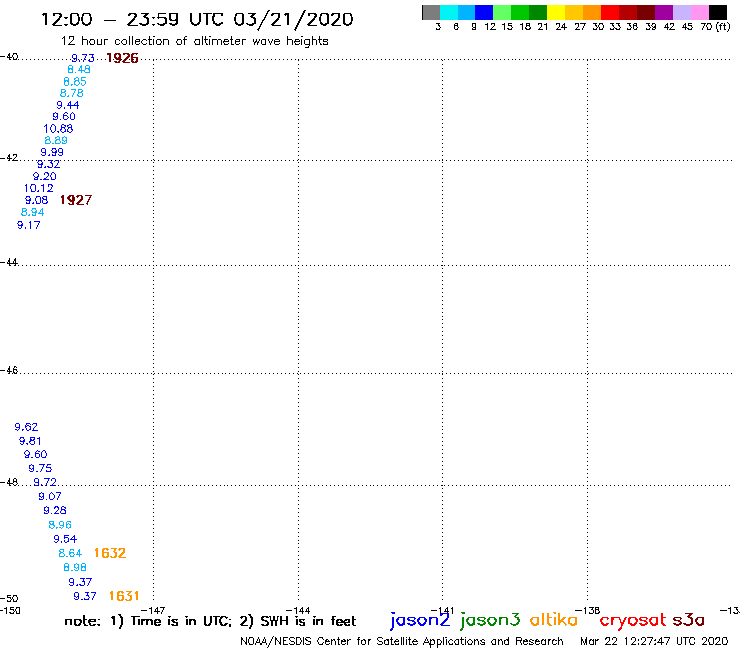Click the "-138" longitude axis label
Image resolution: width=740 pixels, height=650 pixels.
[588, 610]
